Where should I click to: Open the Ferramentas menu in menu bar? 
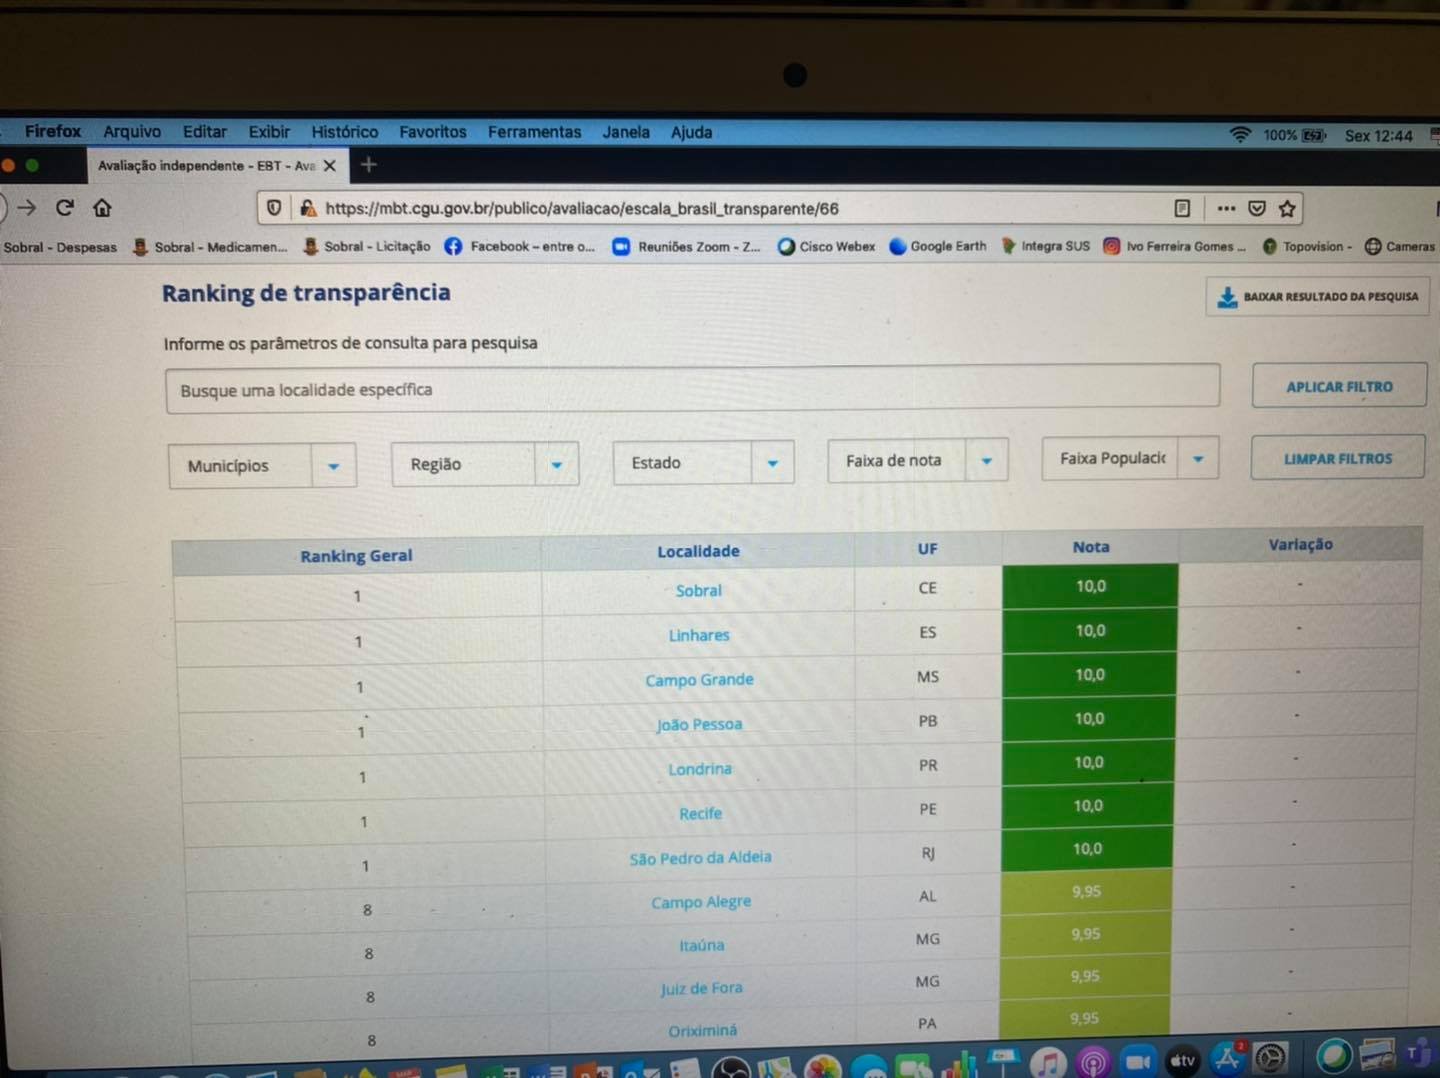point(534,132)
